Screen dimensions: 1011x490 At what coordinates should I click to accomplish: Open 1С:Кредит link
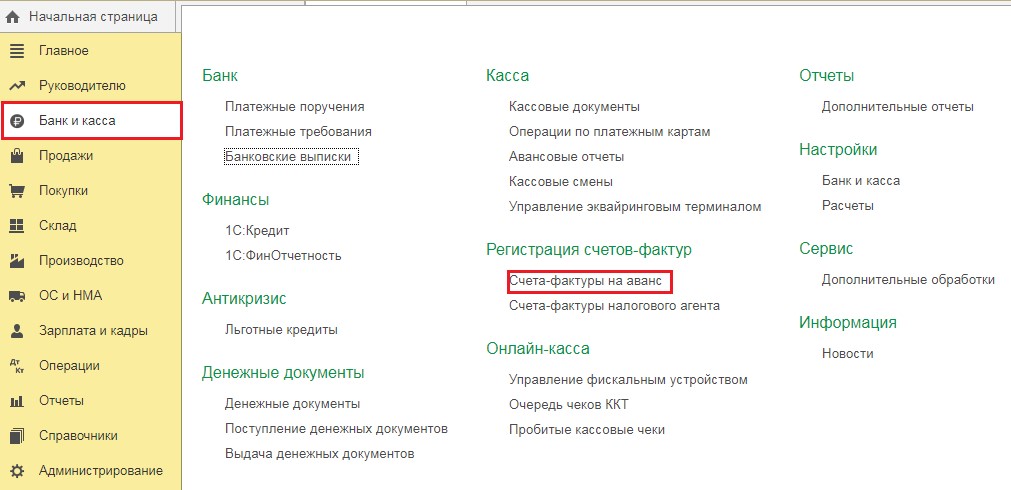coord(257,231)
